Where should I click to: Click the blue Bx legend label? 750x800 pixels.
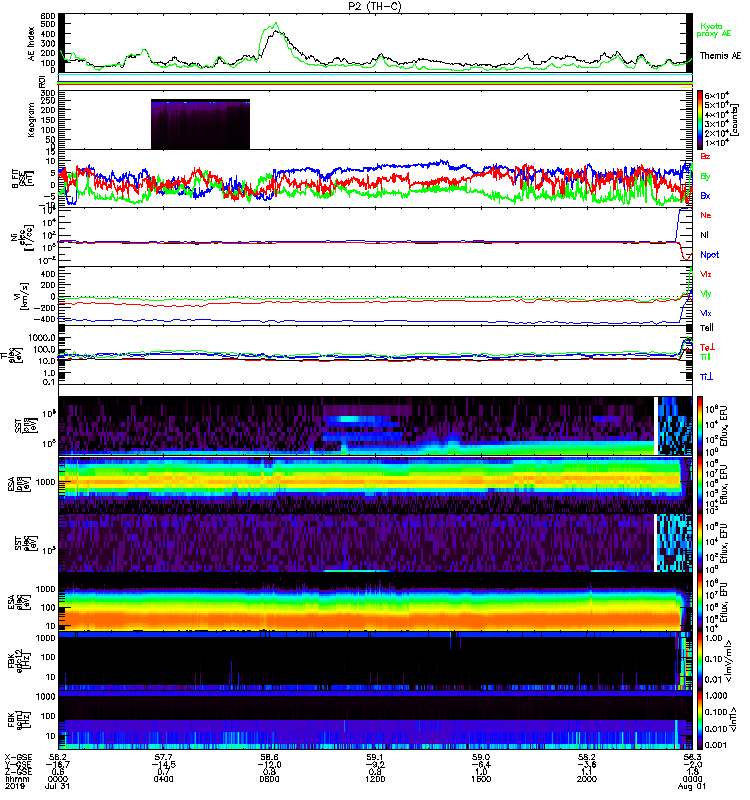pos(705,196)
